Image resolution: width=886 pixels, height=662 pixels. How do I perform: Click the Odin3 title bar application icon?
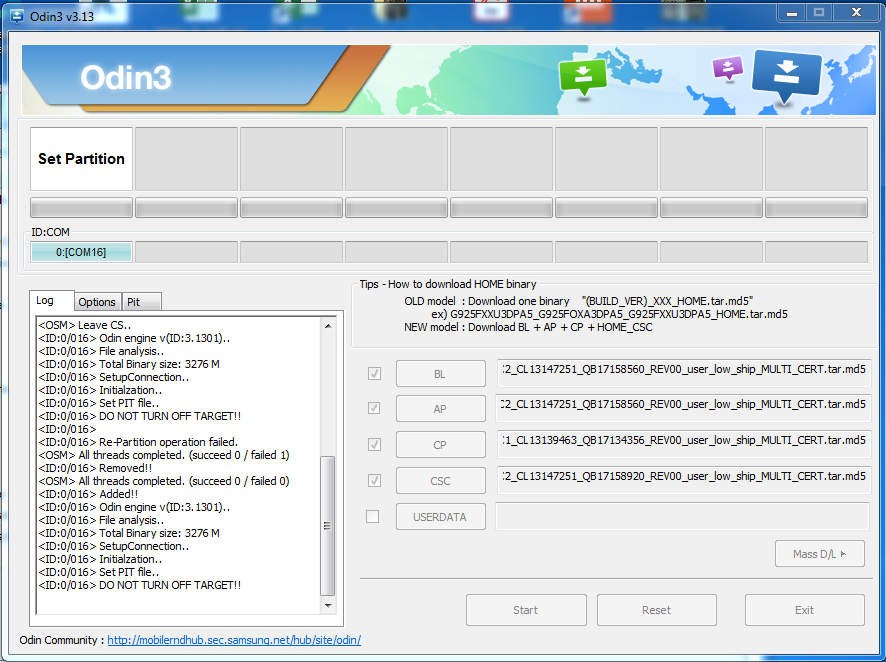pyautogui.click(x=16, y=16)
